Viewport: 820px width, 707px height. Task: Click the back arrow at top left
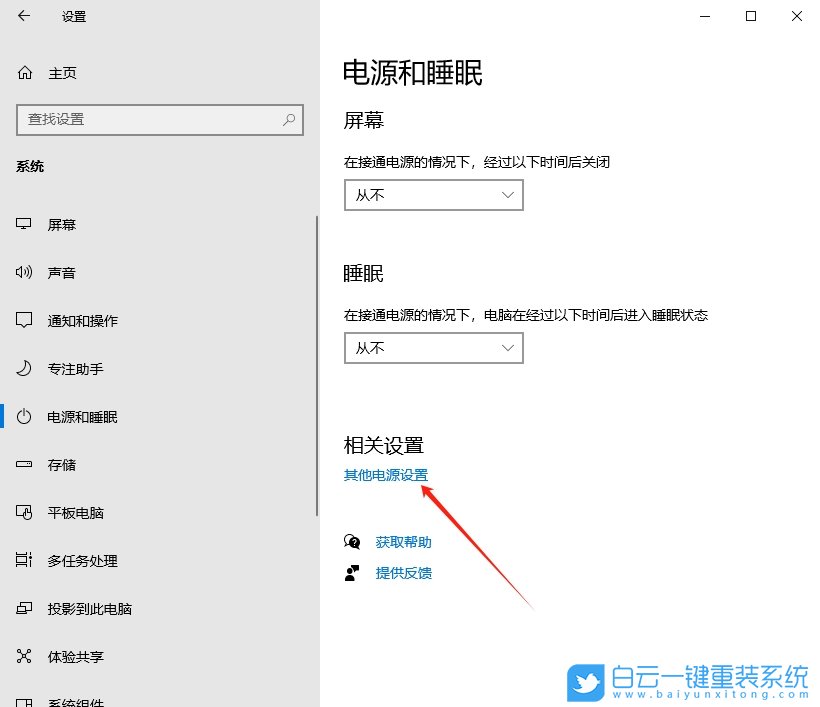pyautogui.click(x=22, y=16)
